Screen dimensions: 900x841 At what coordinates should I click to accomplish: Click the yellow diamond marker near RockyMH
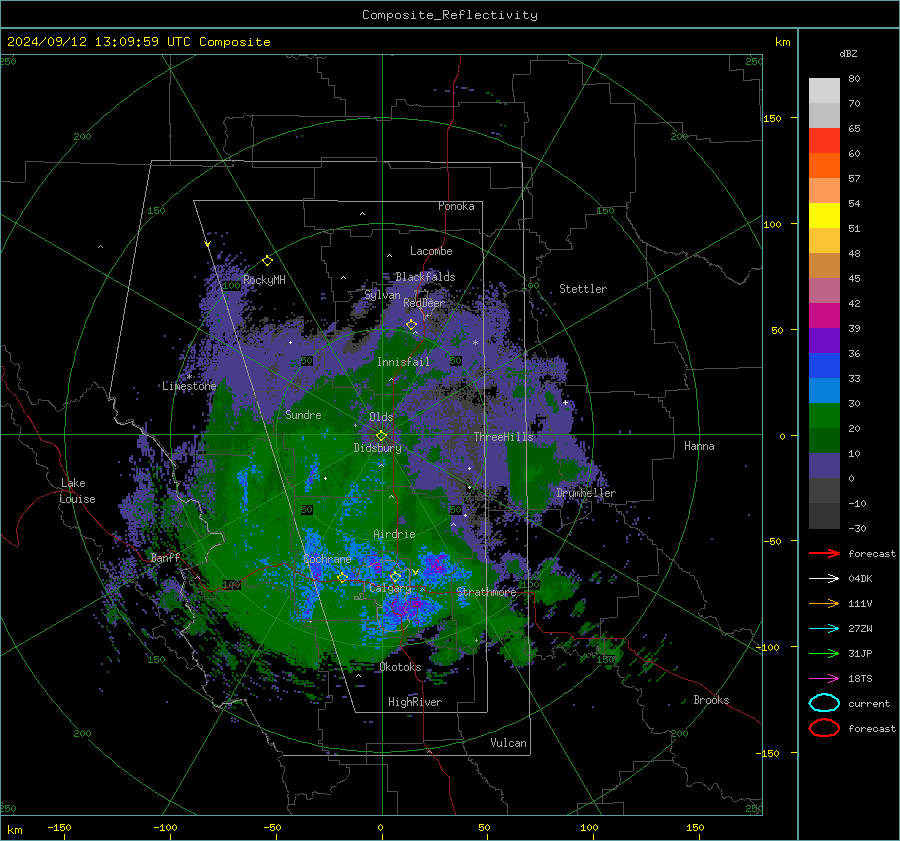tap(267, 261)
